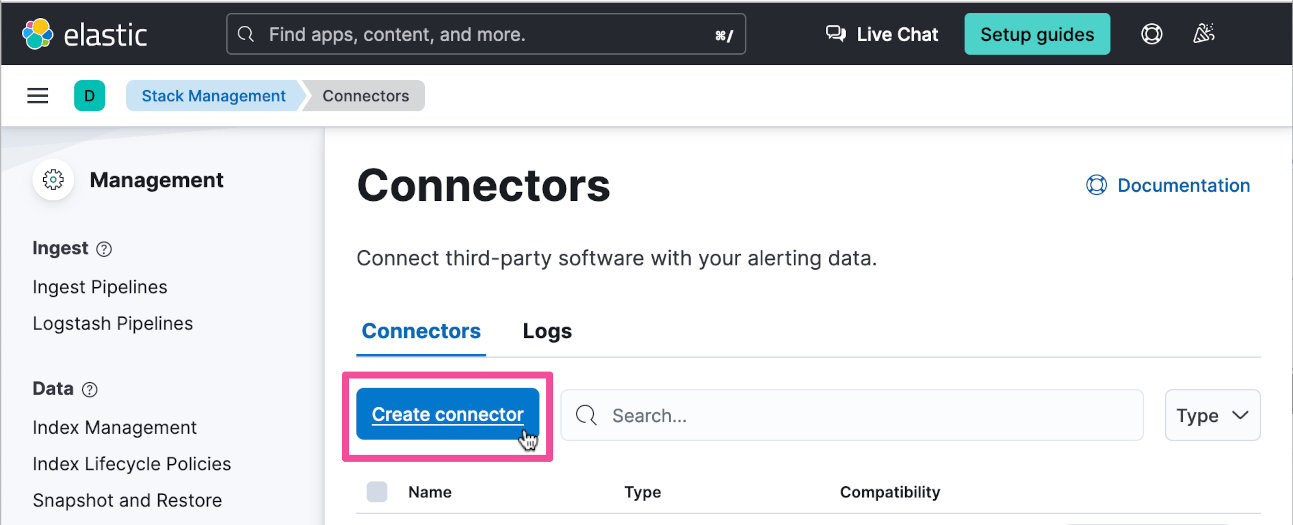
Task: Open the Setup guides button
Action: click(1037, 34)
